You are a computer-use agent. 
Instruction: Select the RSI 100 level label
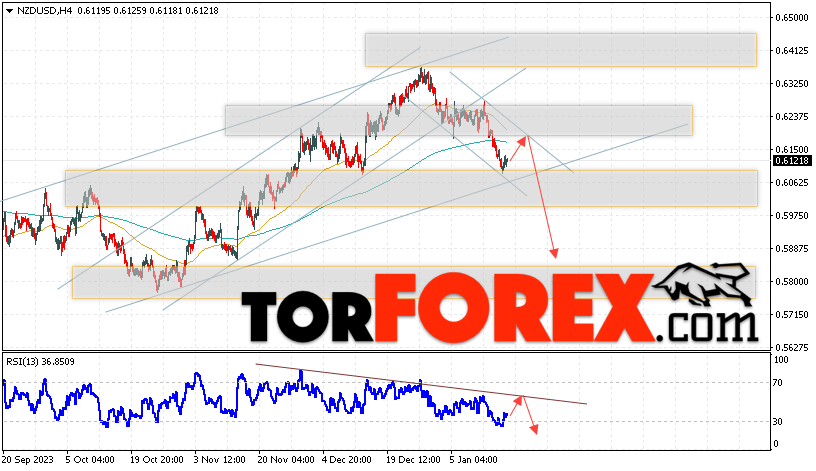click(x=782, y=360)
